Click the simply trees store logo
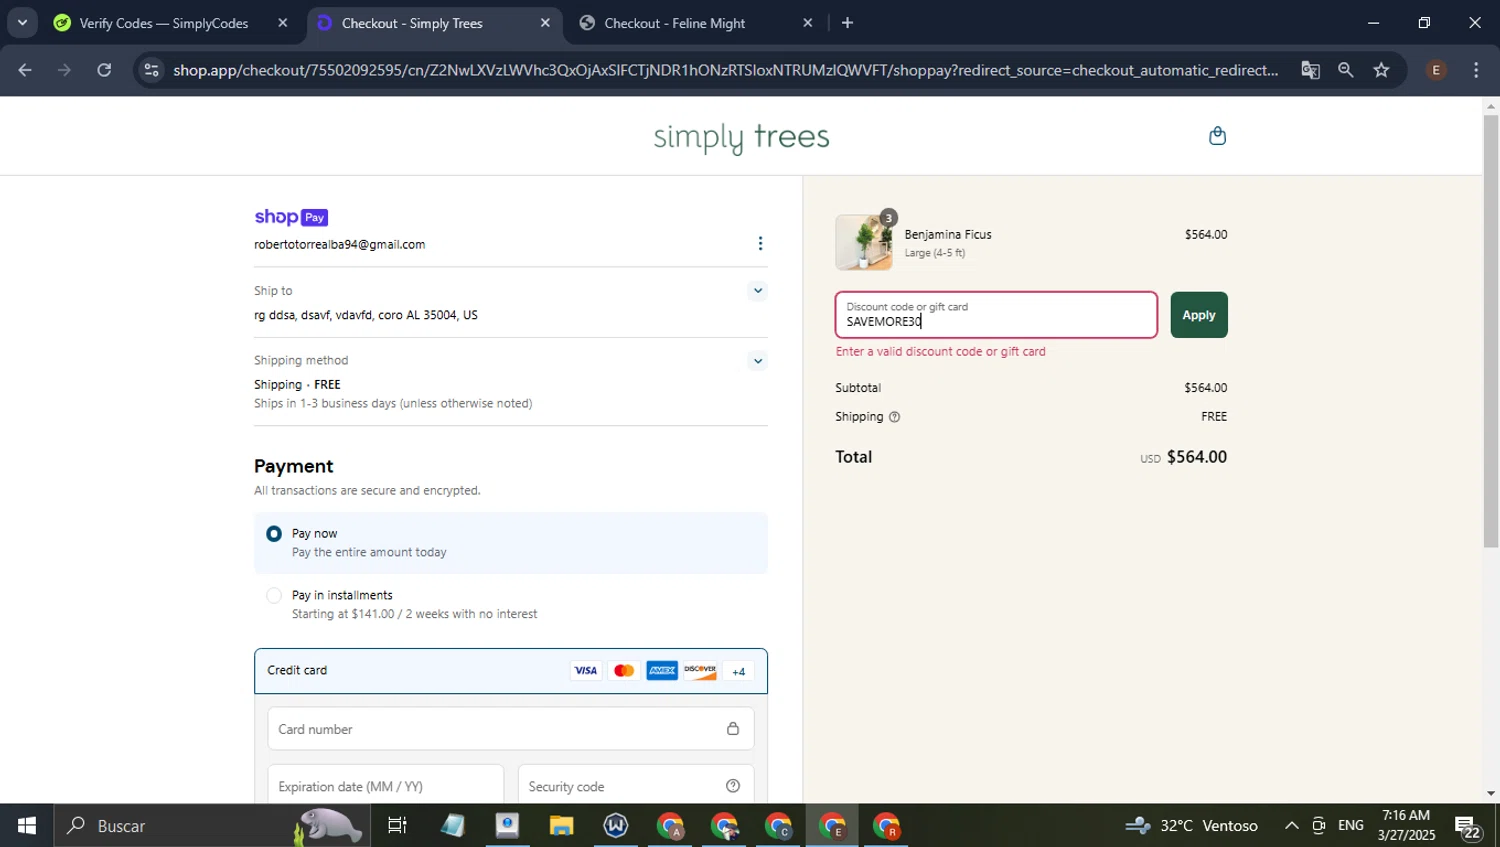Screen dimensions: 1500x847 [742, 137]
